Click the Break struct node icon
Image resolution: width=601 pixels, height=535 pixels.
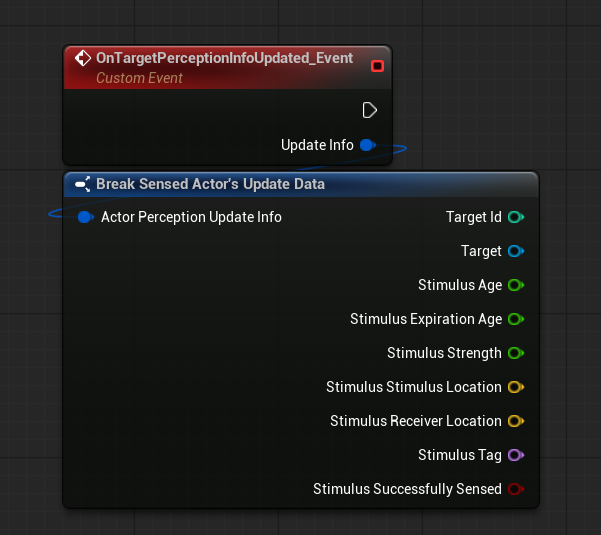click(82, 184)
